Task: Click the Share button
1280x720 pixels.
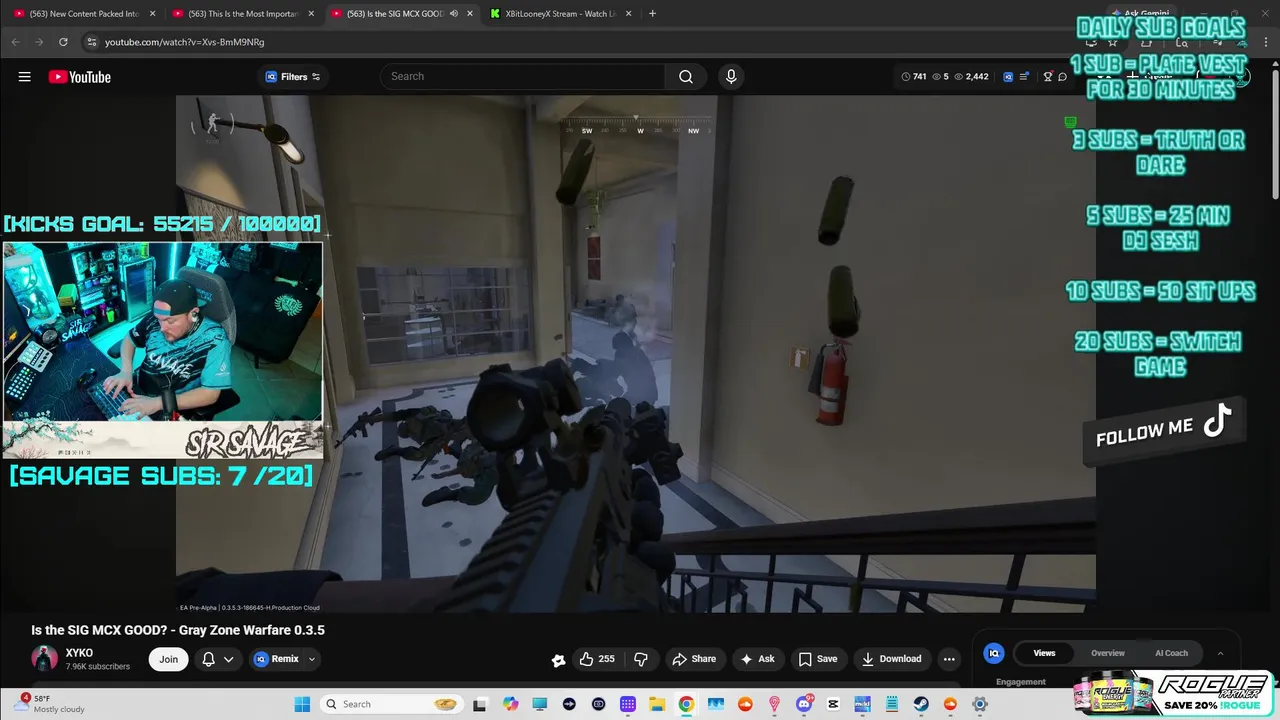Action: coord(694,659)
